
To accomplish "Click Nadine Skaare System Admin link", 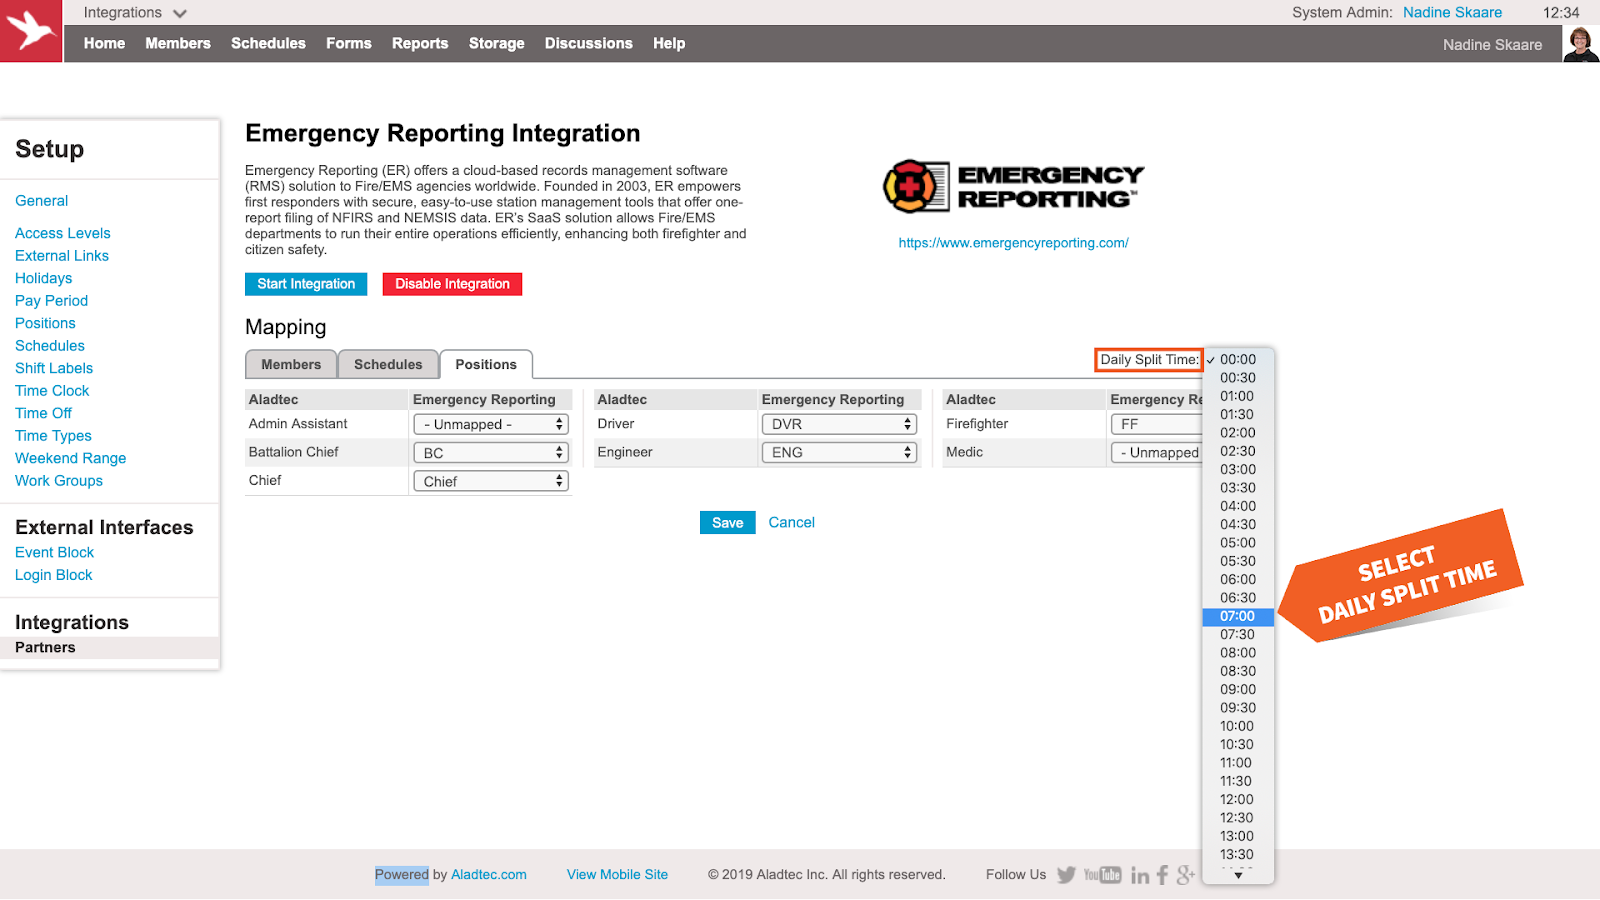I will (x=1452, y=13).
